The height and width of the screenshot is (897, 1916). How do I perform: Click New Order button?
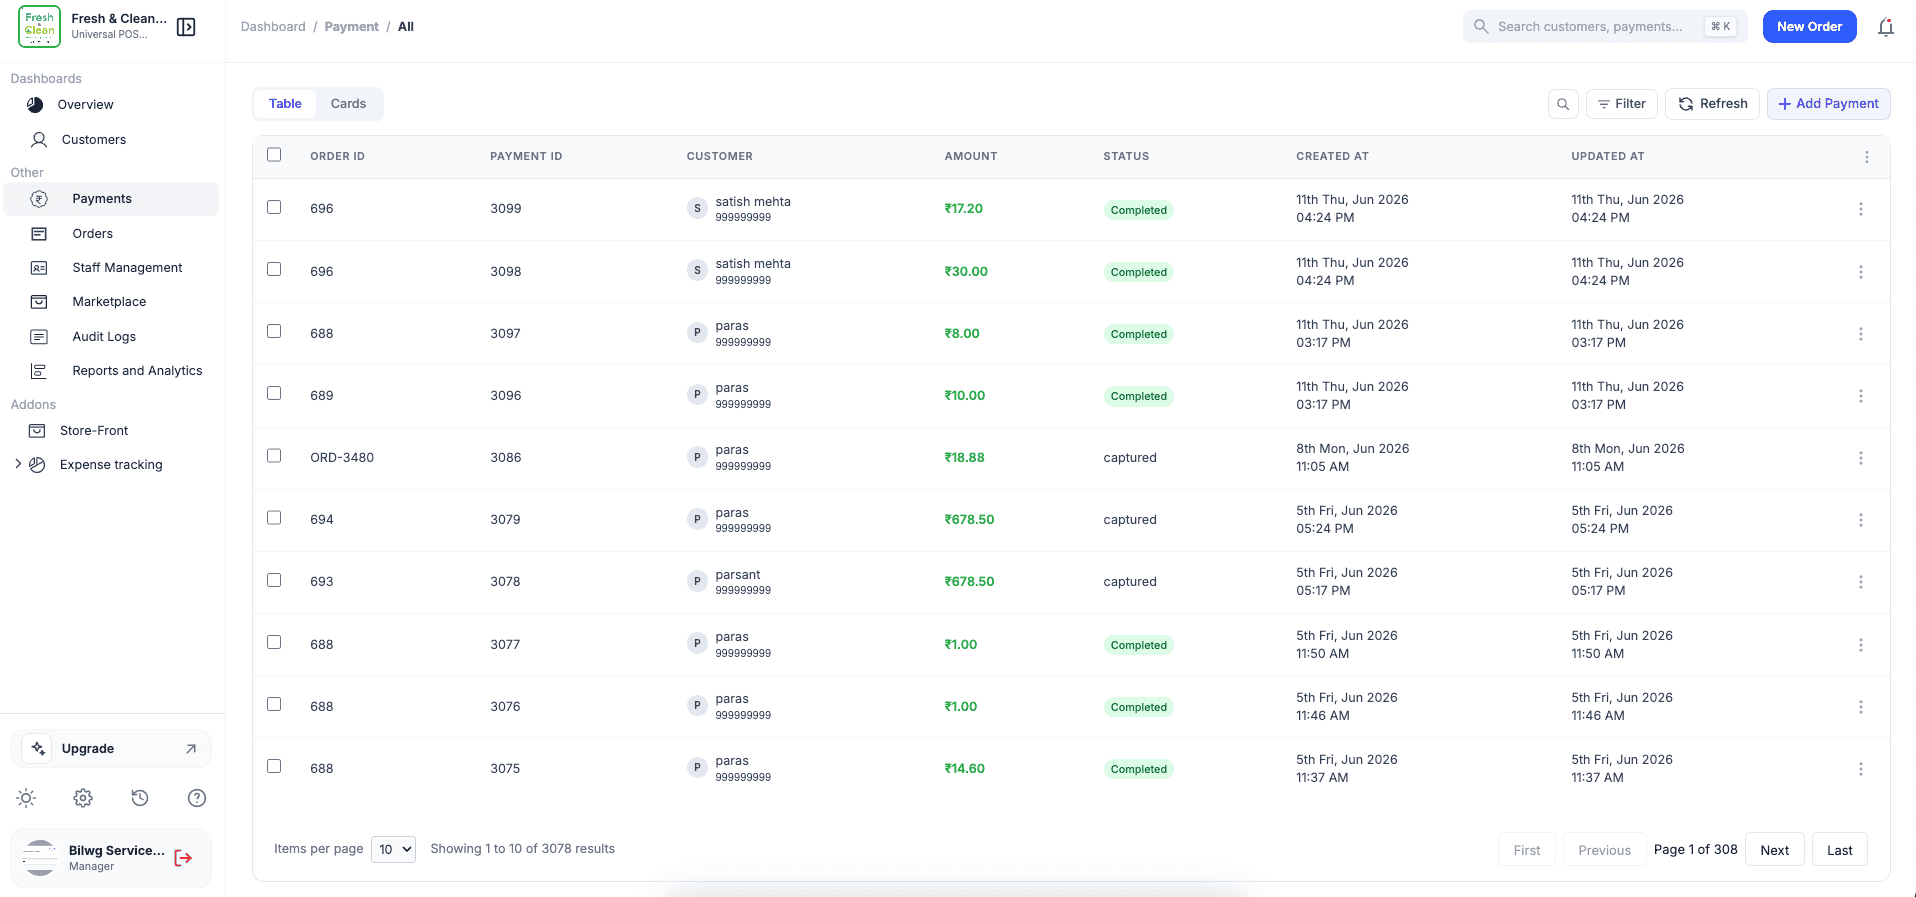click(x=1809, y=27)
